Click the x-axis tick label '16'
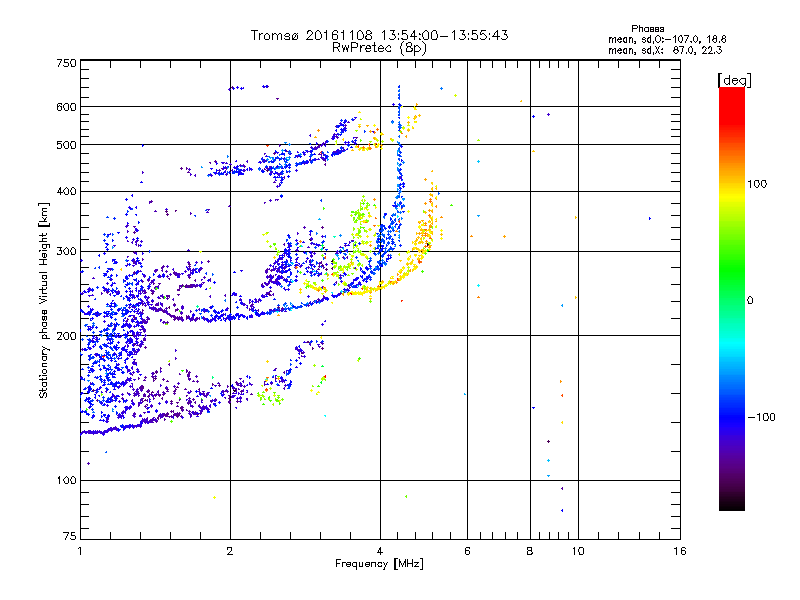The image size is (800, 600). pyautogui.click(x=680, y=551)
